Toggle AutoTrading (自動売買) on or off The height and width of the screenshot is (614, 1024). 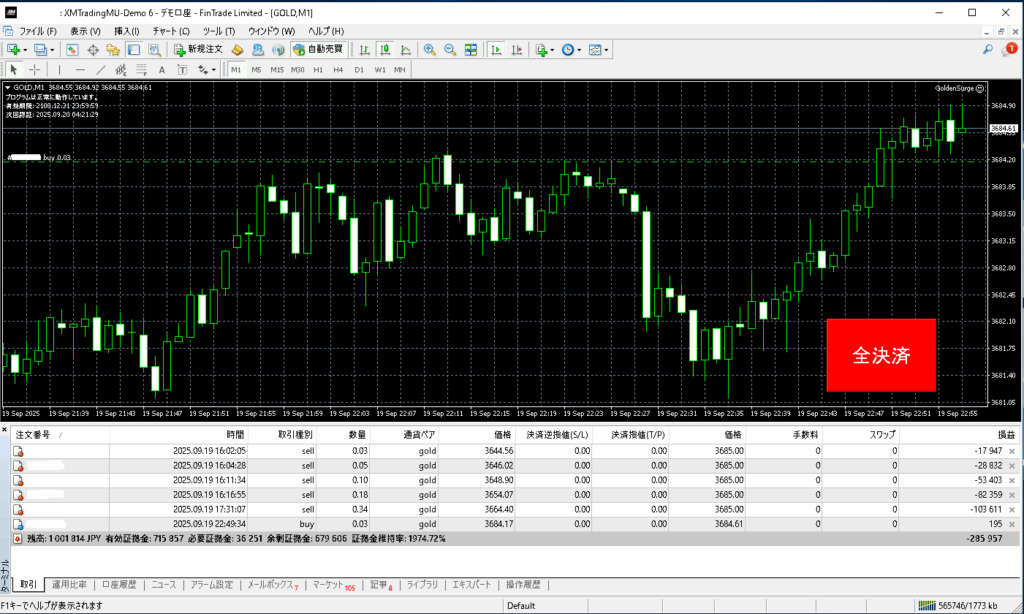(x=317, y=49)
